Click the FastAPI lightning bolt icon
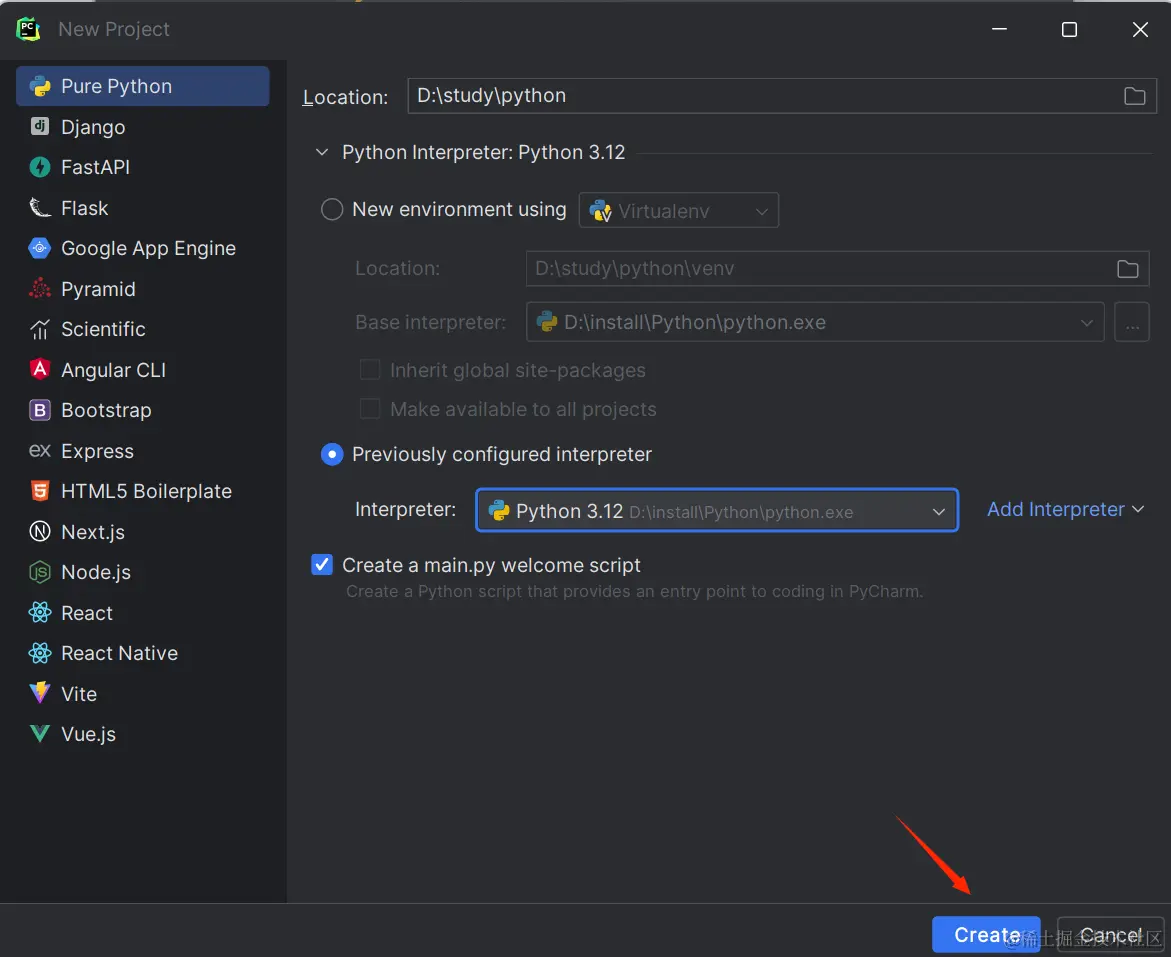Screen dimensions: 1171x957 [x=40, y=167]
